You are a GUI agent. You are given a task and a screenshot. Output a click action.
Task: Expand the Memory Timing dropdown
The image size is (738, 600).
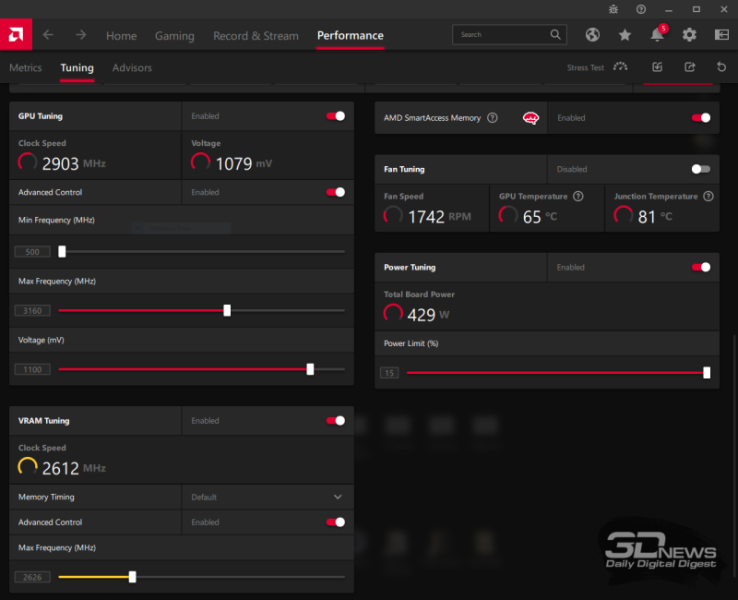pyautogui.click(x=337, y=497)
